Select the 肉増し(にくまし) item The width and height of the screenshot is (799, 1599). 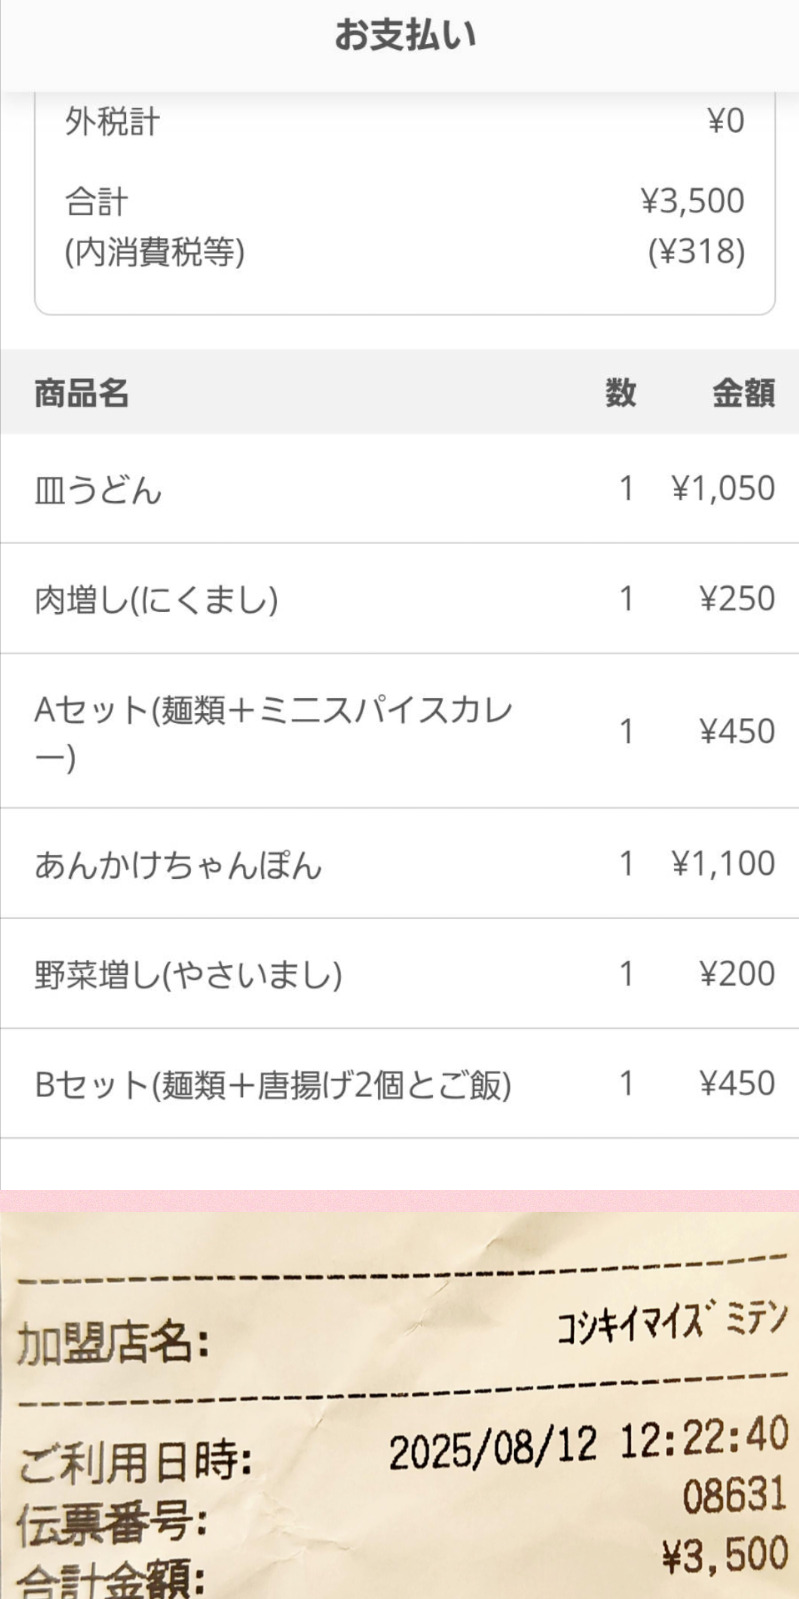156,600
